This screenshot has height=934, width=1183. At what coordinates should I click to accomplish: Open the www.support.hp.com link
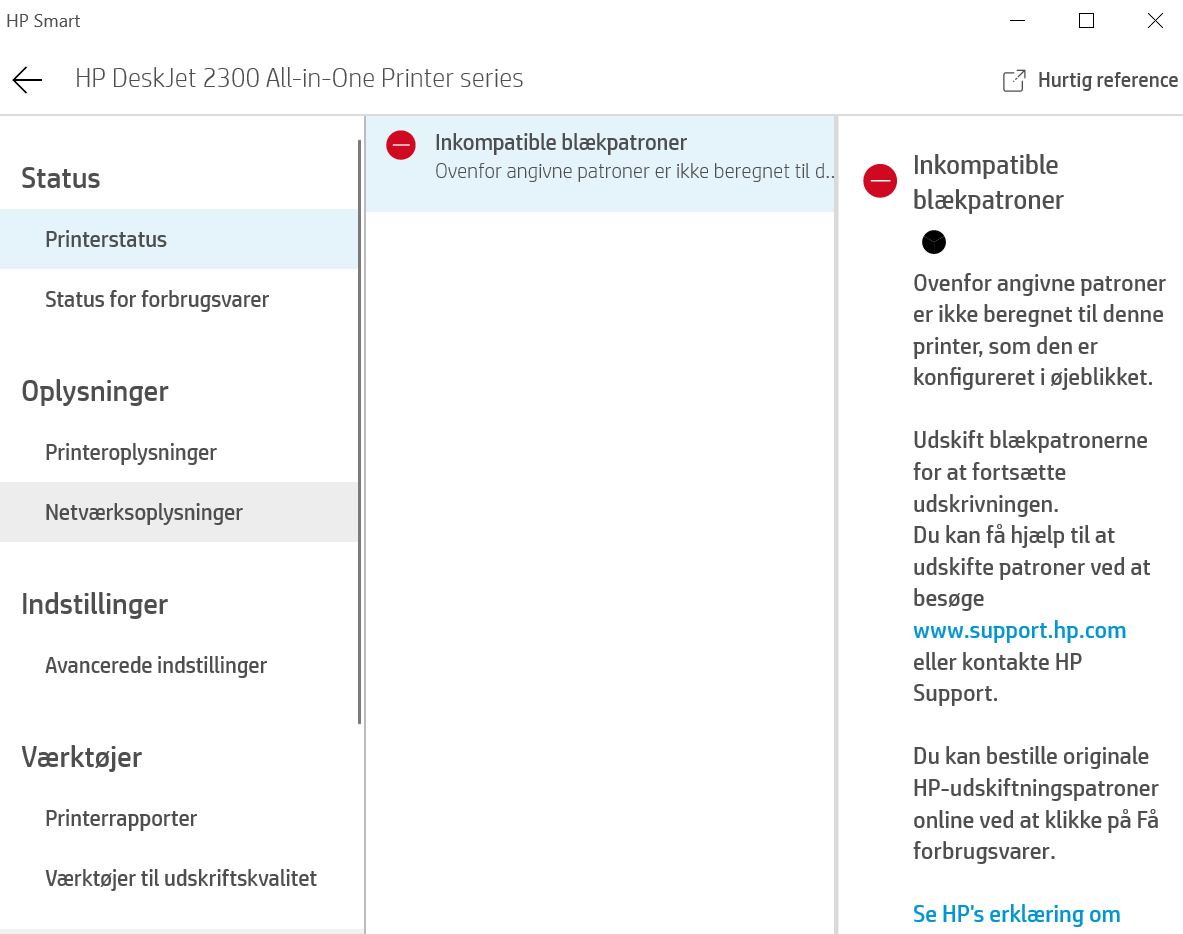1019,631
